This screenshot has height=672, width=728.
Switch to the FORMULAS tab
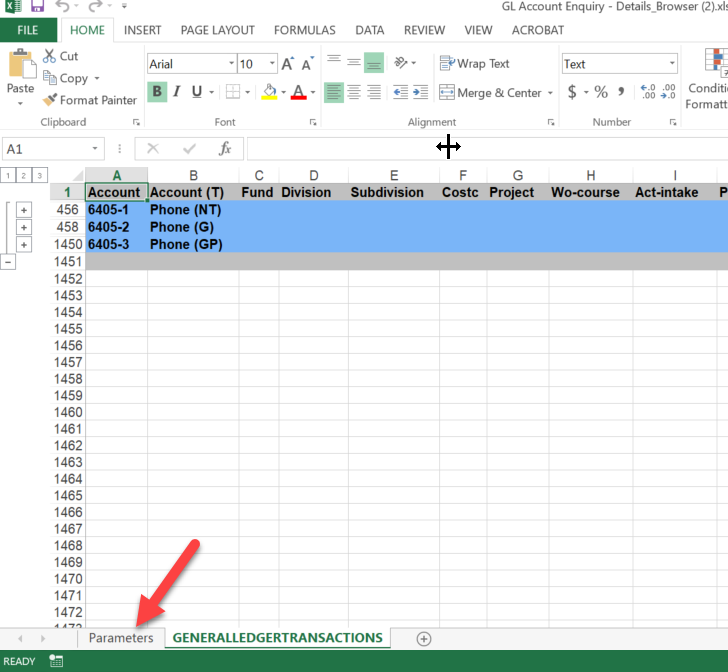(x=305, y=30)
